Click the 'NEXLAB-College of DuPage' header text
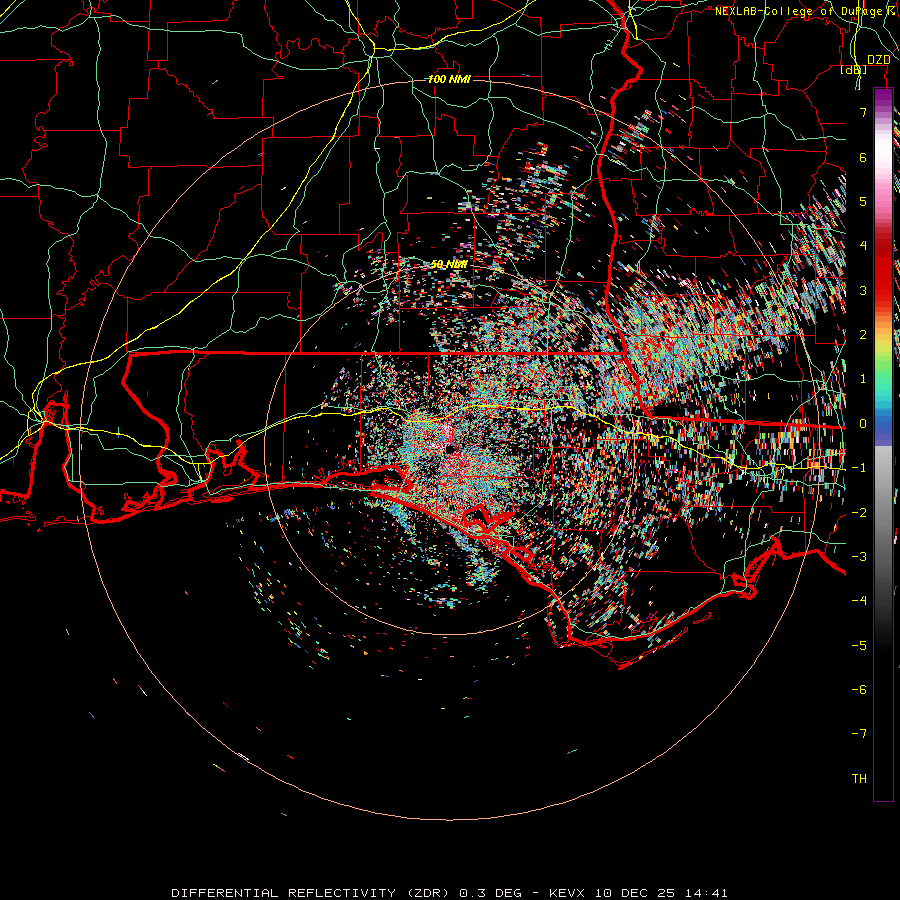Viewport: 900px width, 900px height. [798, 11]
